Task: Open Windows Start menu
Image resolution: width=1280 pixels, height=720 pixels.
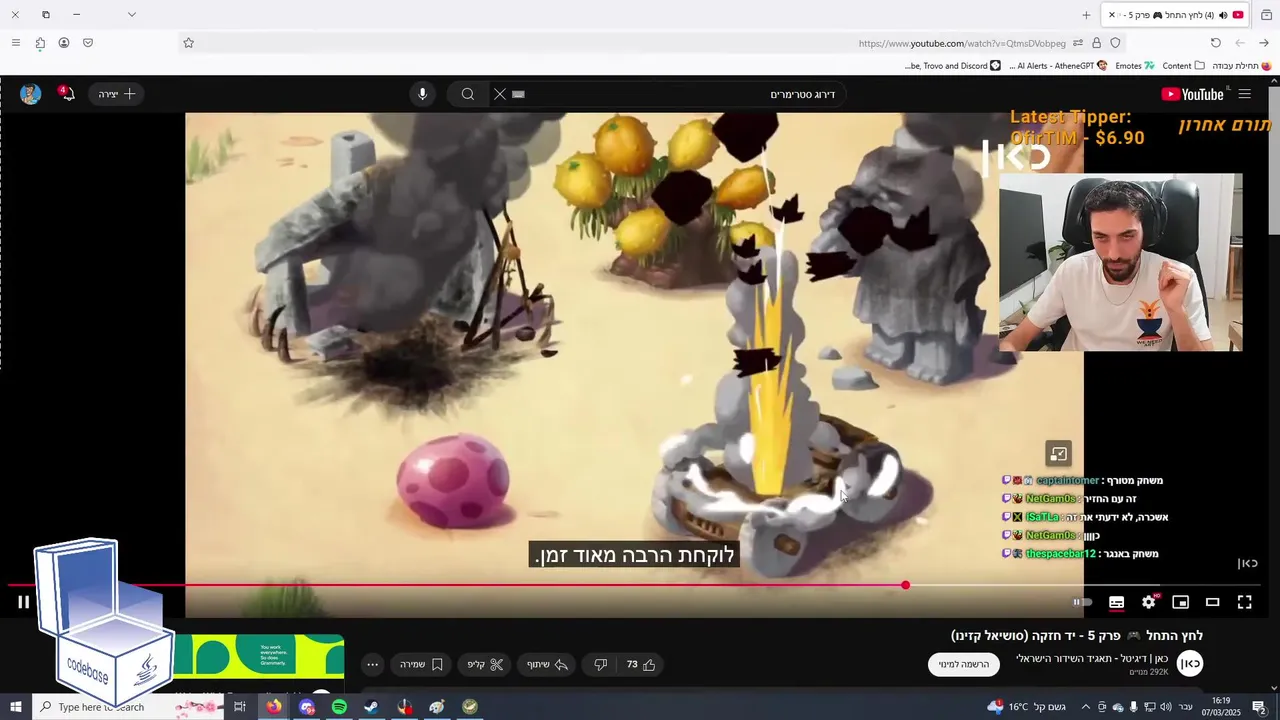Action: tap(15, 707)
